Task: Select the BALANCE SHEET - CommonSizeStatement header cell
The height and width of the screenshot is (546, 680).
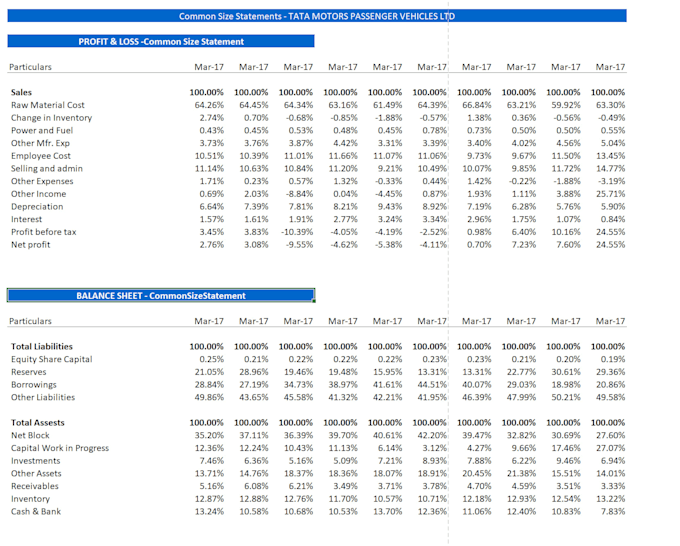Action: [x=161, y=296]
